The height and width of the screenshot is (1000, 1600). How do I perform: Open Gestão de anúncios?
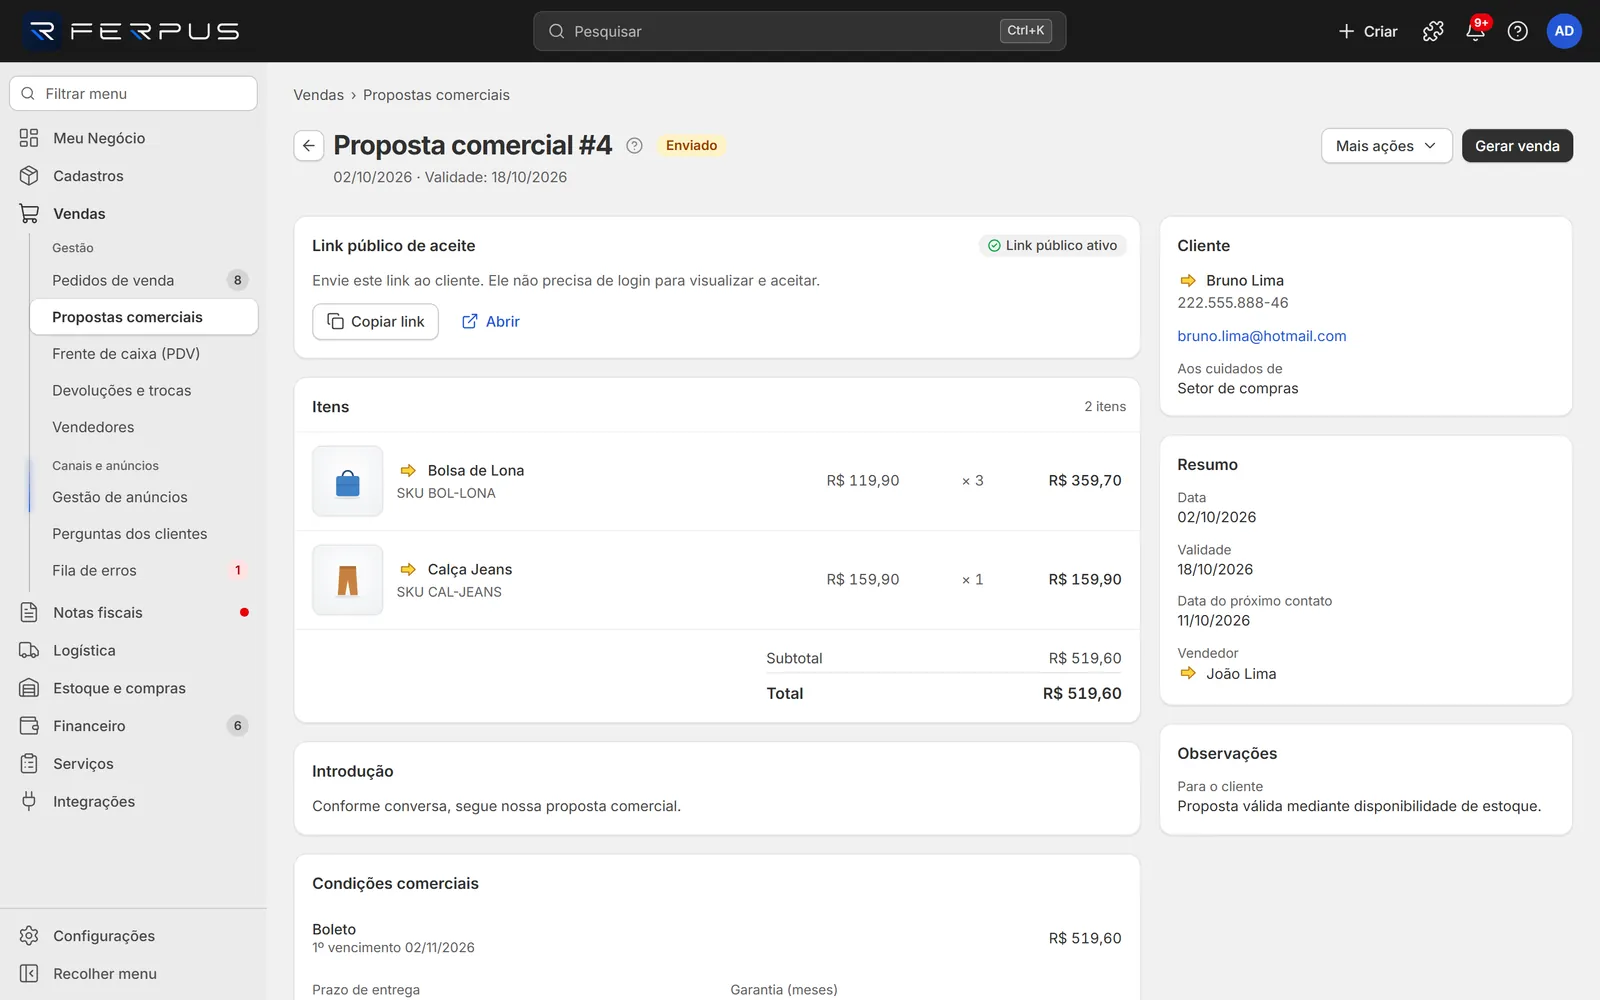pyautogui.click(x=144, y=497)
